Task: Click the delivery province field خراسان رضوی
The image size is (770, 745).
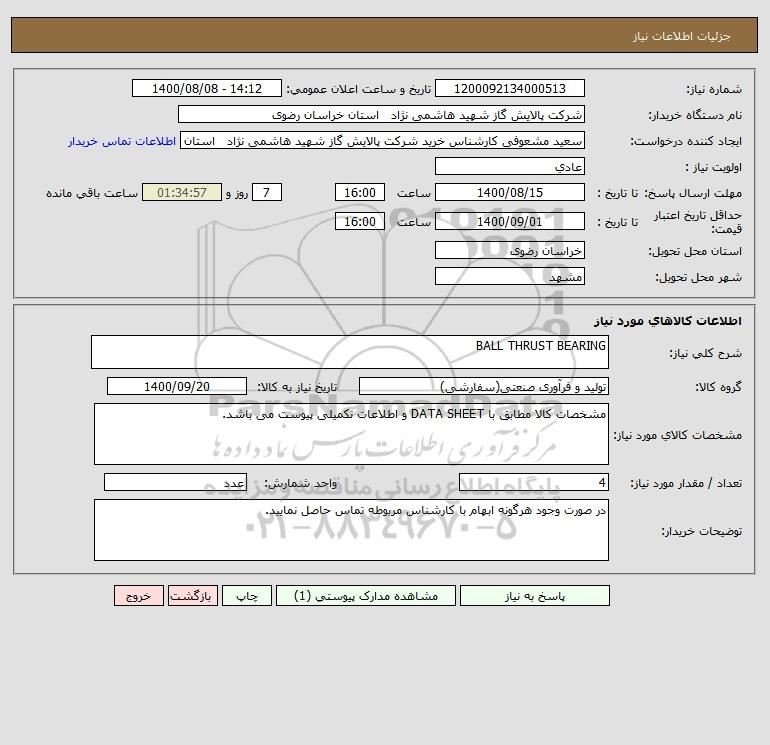Action: point(510,250)
